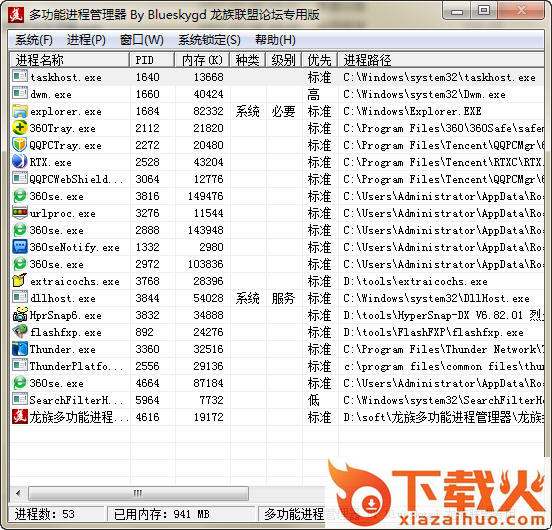The height and width of the screenshot is (530, 552).
Task: Open the 系统(F) menu
Action: pyautogui.click(x=34, y=40)
